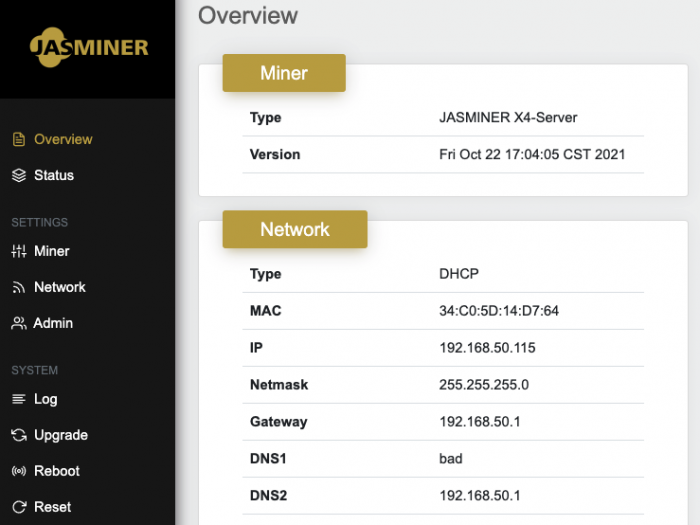This screenshot has height=525, width=700.
Task: Select the version date Fri Oct 22 value
Action: tap(532, 154)
